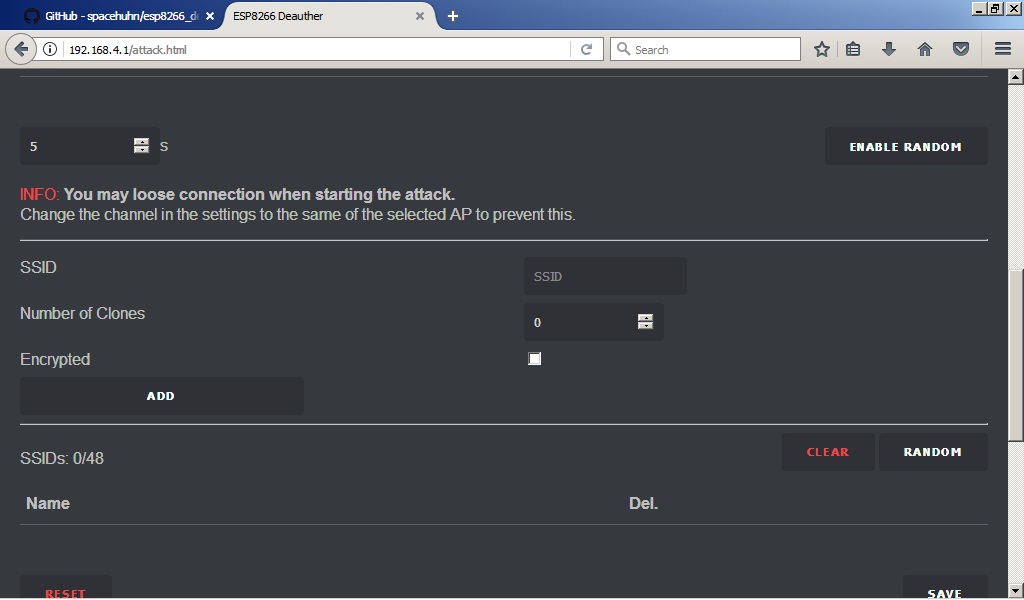Click scrollbar up arrow

pos(1016,76)
